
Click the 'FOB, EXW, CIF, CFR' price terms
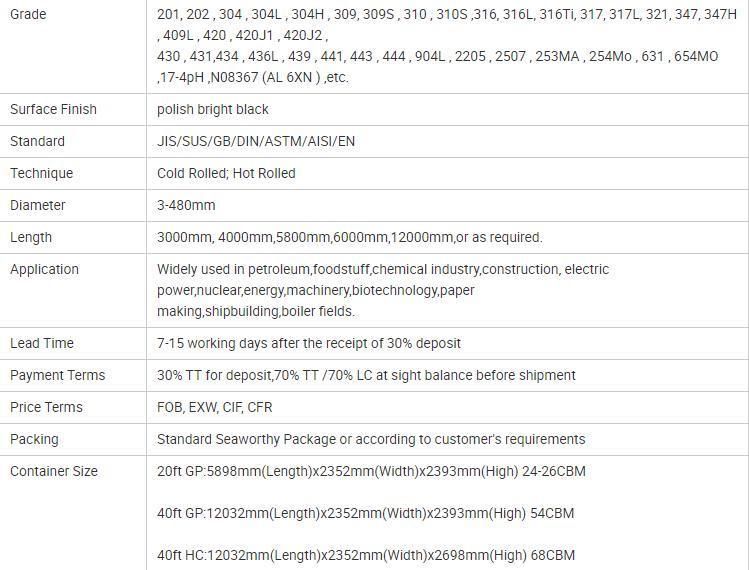214,408
